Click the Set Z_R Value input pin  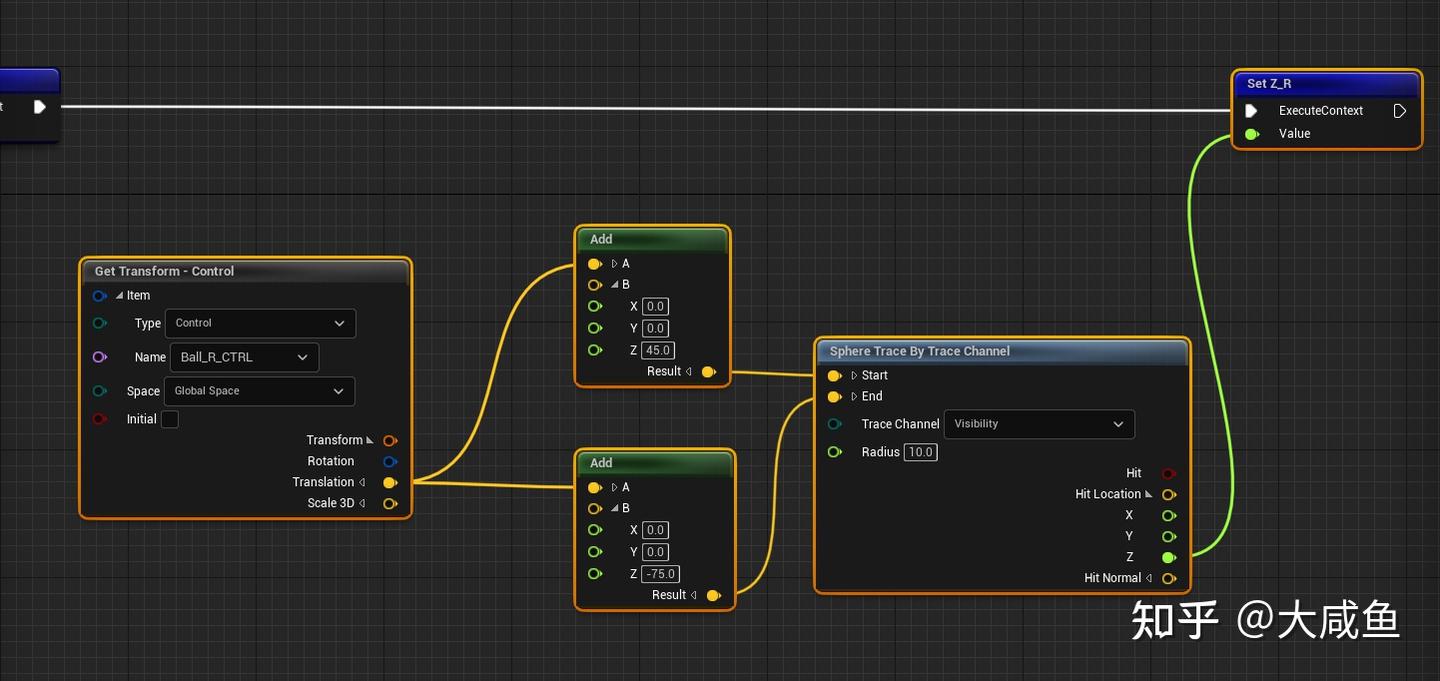[1252, 134]
